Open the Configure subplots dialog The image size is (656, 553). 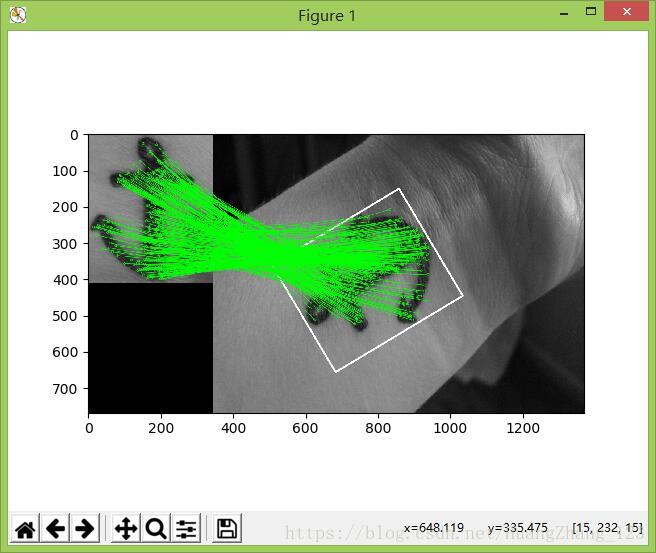(186, 528)
